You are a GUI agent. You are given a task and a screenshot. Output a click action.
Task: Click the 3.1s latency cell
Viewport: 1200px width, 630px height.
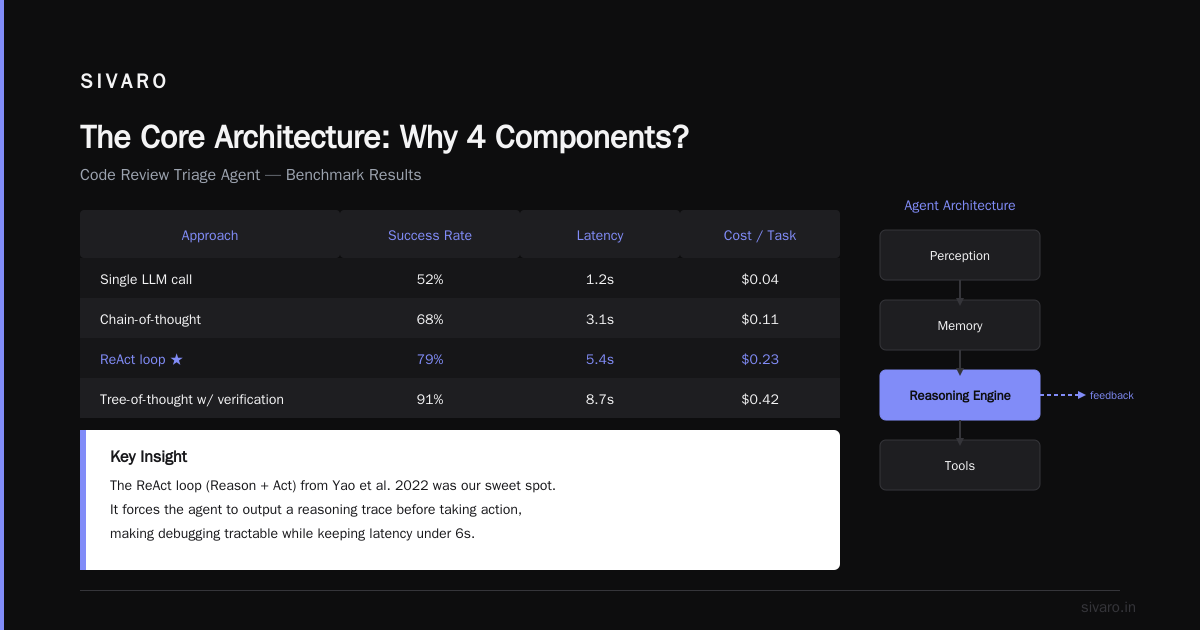point(600,319)
